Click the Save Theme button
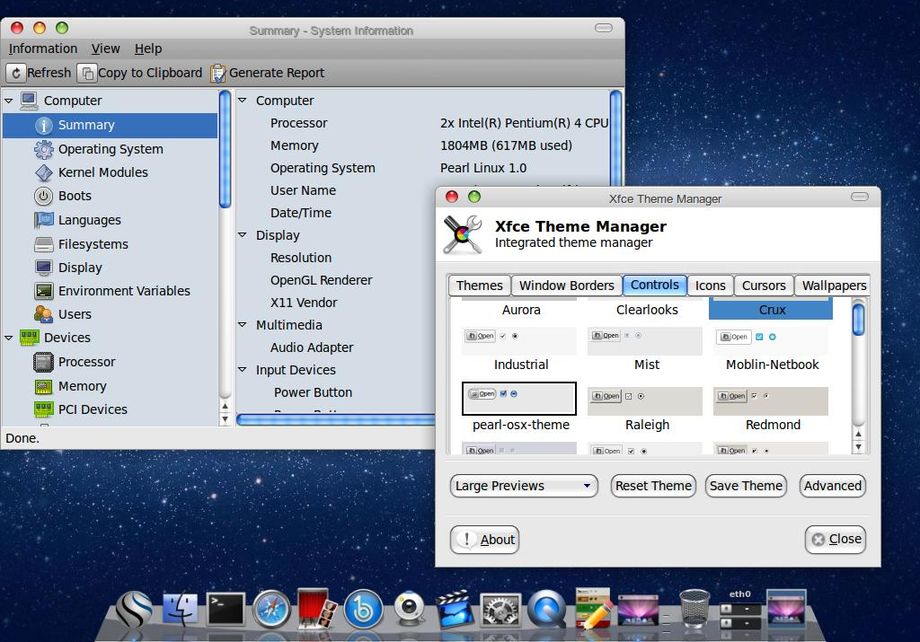 pos(746,486)
